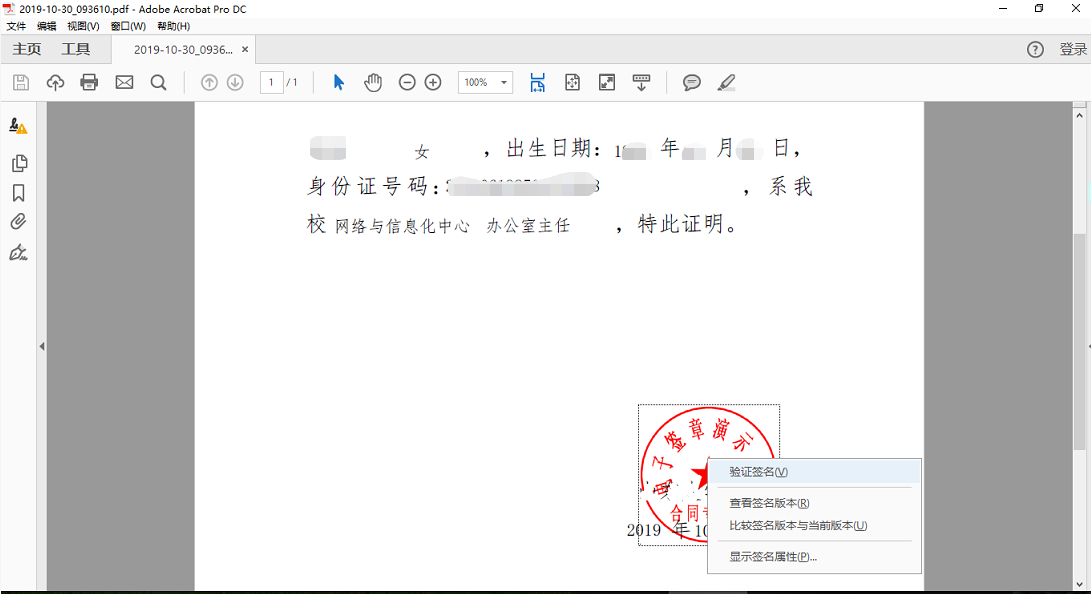The height and width of the screenshot is (594, 1091).
Task: Open the Attachments paperclip panel
Action: 18,222
